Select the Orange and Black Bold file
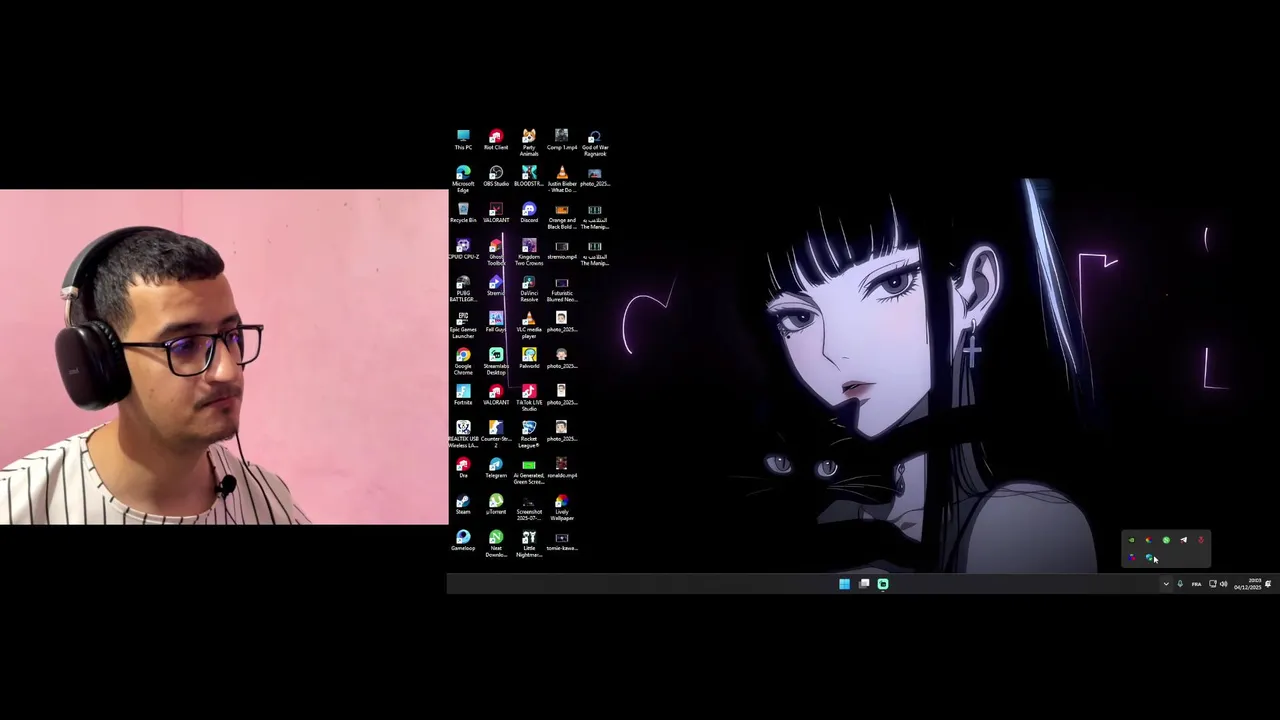 (x=562, y=216)
